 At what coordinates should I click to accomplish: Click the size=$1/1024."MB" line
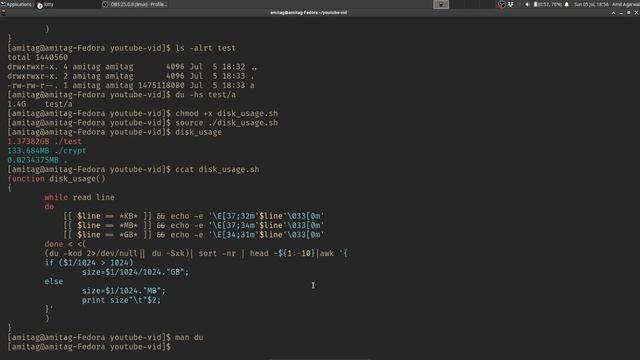[x=124, y=291]
